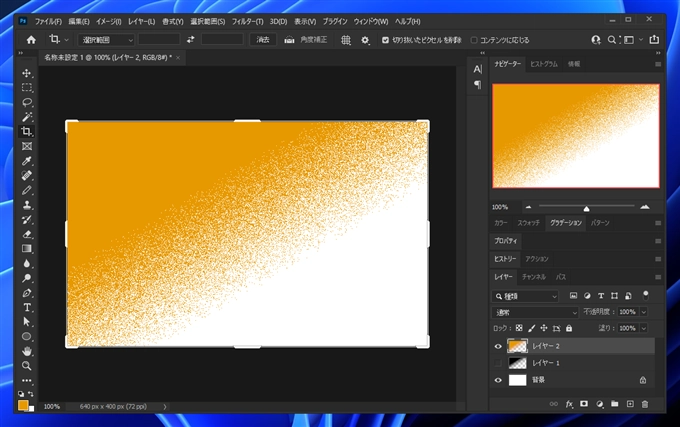Image resolution: width=680 pixels, height=427 pixels.
Task: Click the foreground orange color swatch
Action: point(23,404)
